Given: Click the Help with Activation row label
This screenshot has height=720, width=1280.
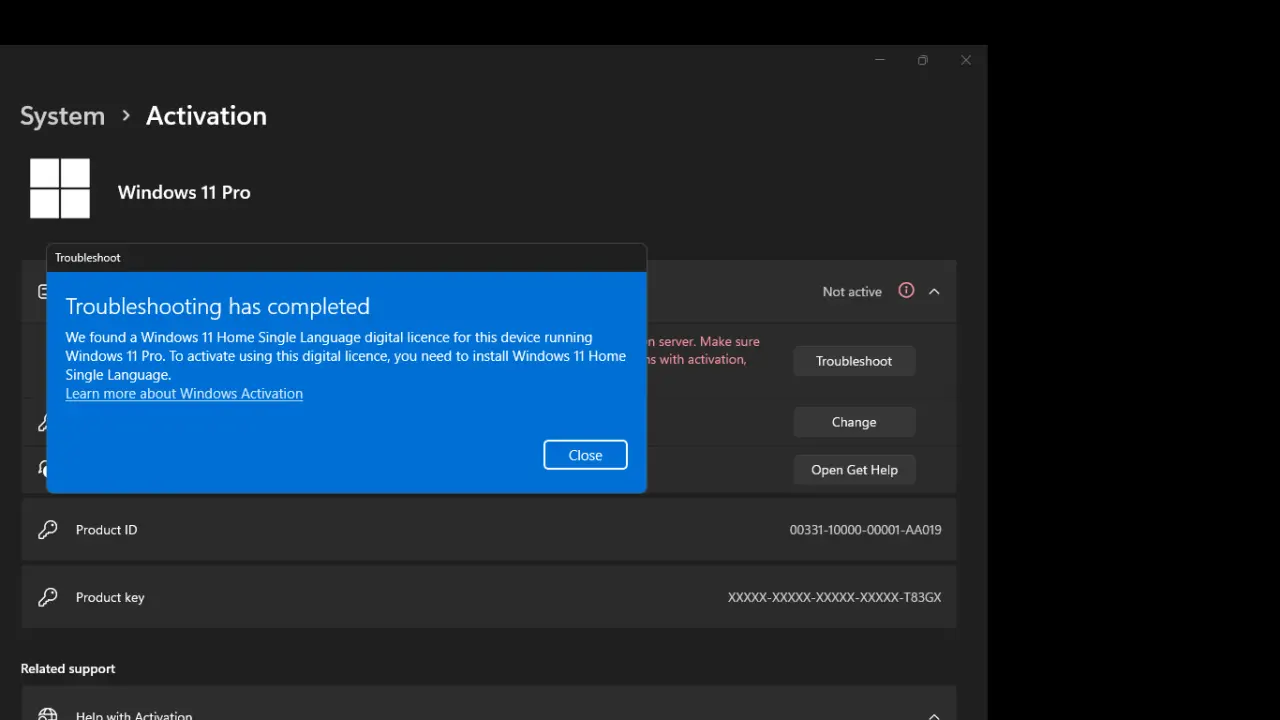Looking at the screenshot, I should 134,714.
